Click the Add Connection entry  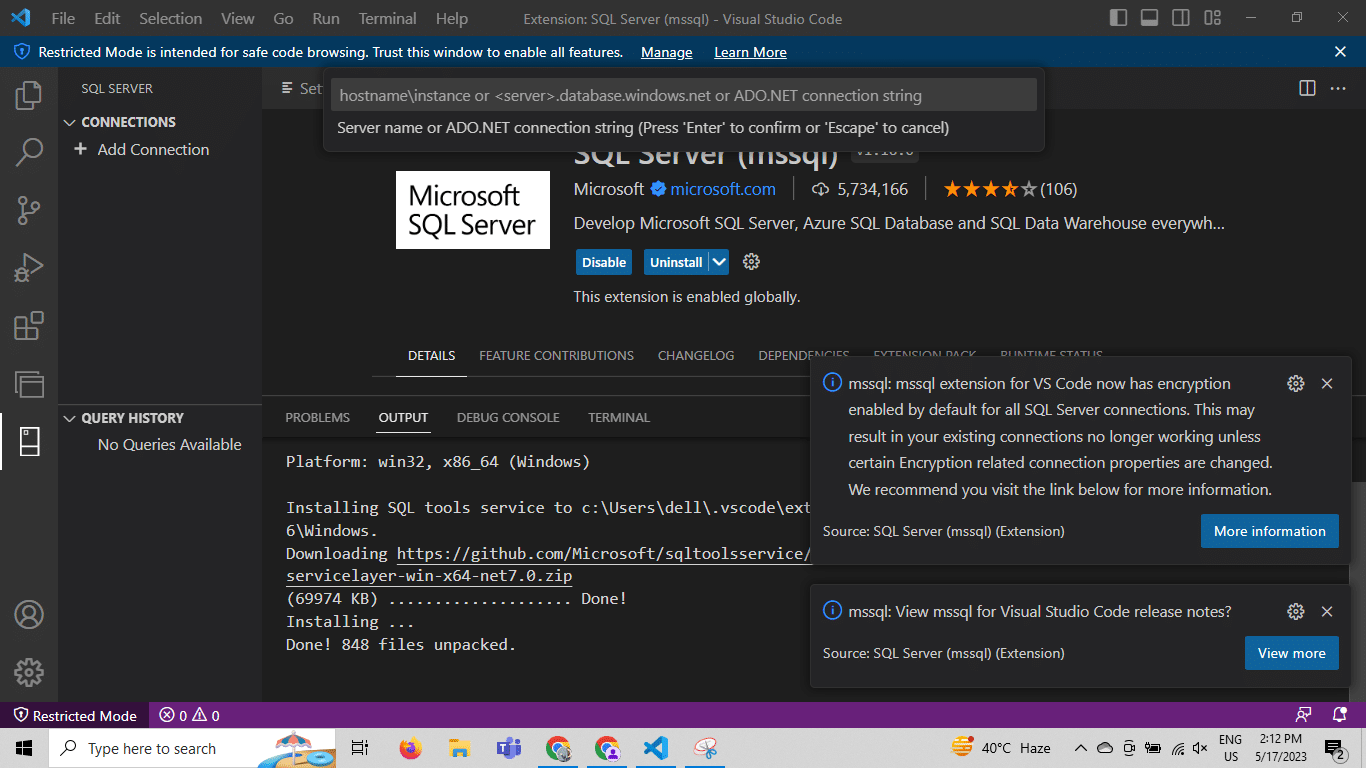pyautogui.click(x=153, y=149)
